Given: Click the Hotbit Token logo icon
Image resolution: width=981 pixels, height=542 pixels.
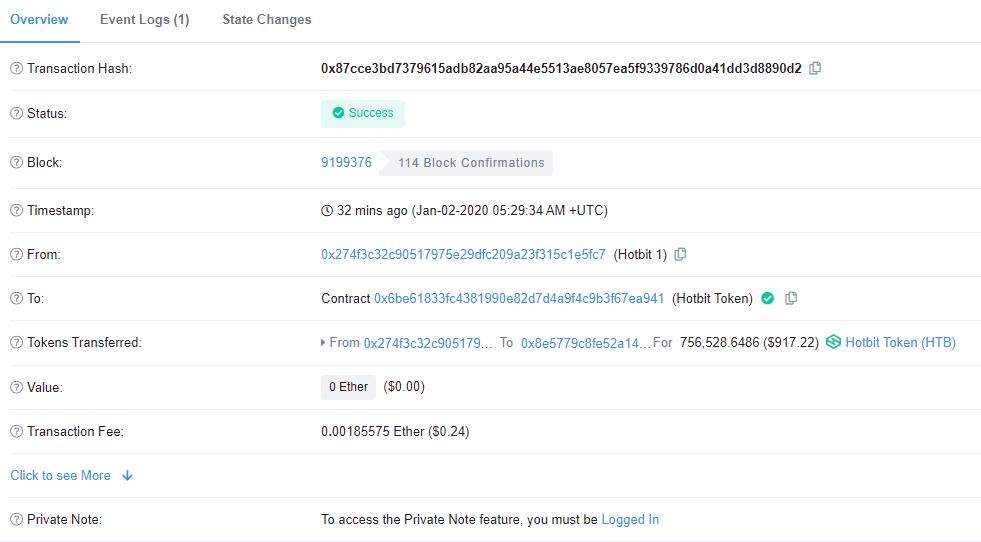Looking at the screenshot, I should [x=833, y=342].
